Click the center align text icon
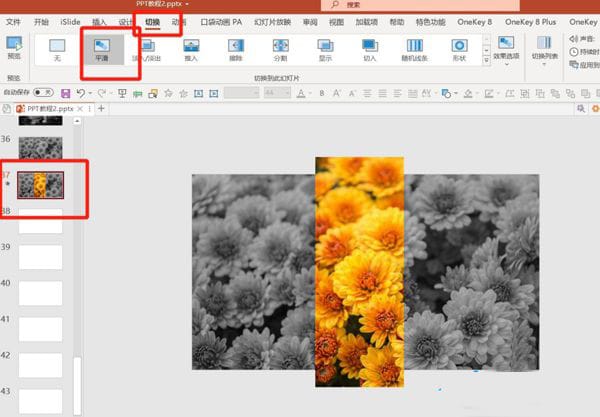This screenshot has width=600, height=417. click(367, 93)
